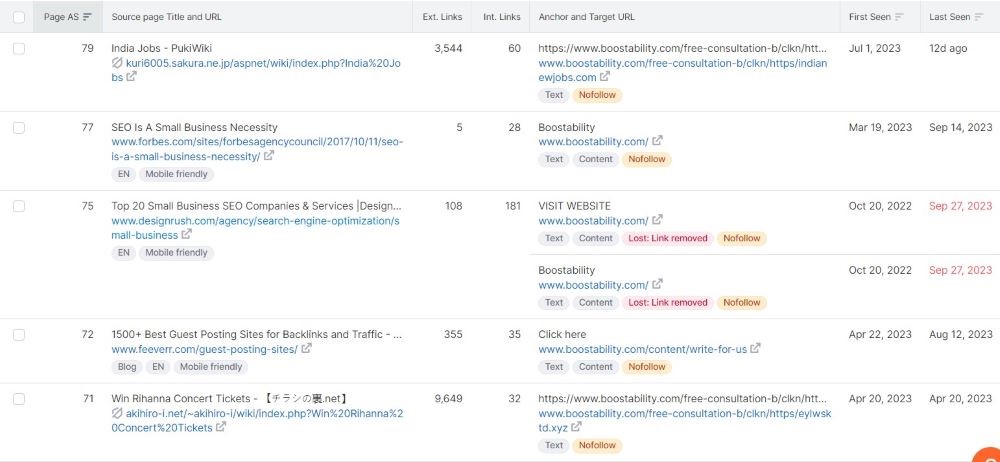
Task: Open boostability.com/content/write-for-us target link
Action: [642, 349]
